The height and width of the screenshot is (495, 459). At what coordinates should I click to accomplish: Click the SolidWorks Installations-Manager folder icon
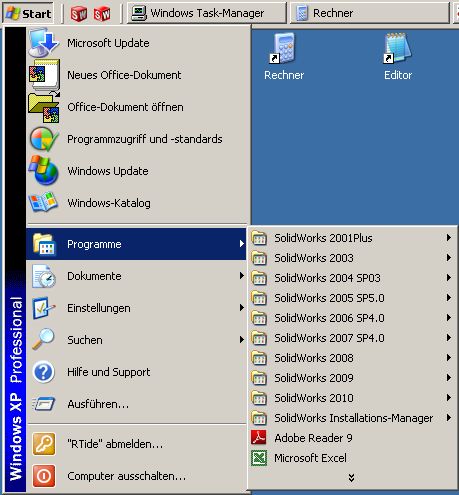(259, 418)
